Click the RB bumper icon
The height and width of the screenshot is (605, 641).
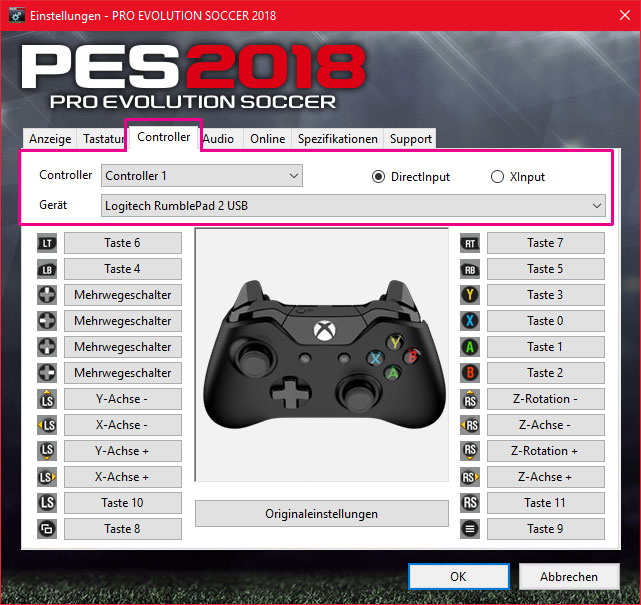coord(470,269)
